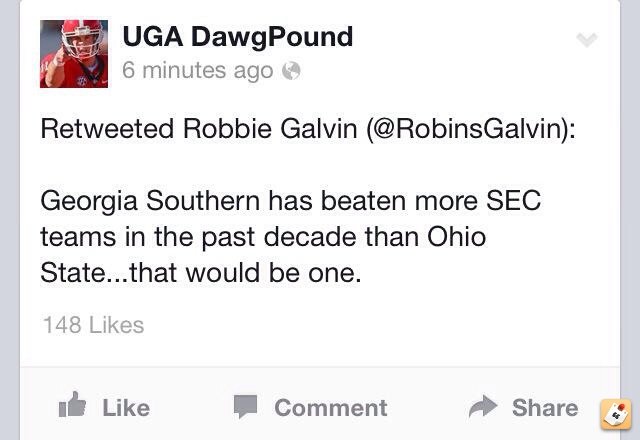The width and height of the screenshot is (640, 440).
Task: Click the Like text label
Action: coord(126,408)
